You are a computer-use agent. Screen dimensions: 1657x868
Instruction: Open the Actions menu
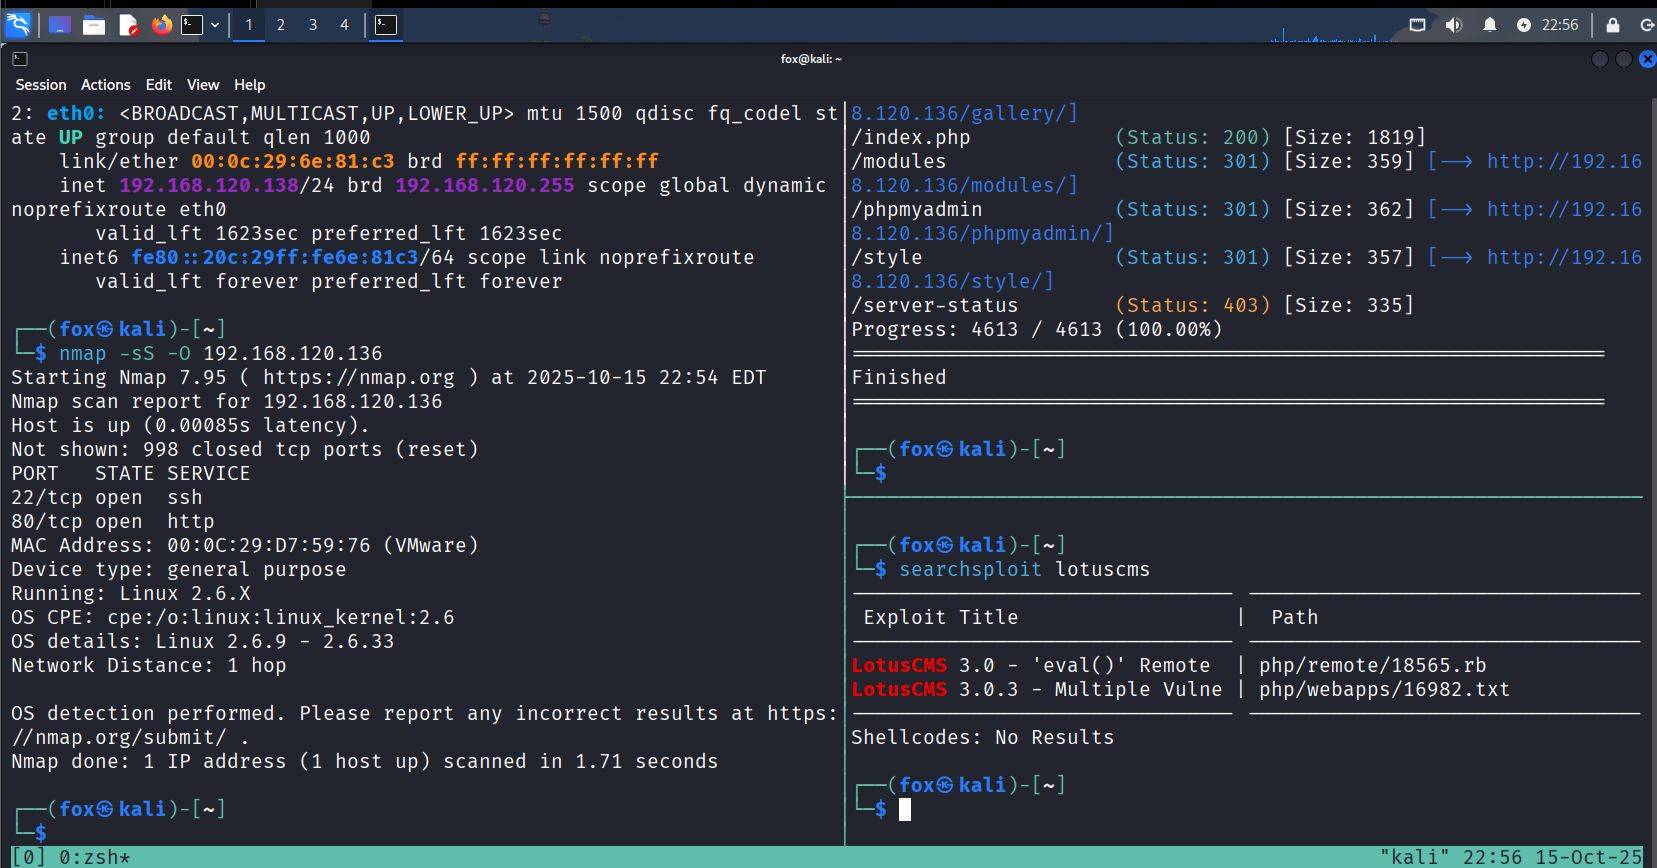click(x=105, y=85)
